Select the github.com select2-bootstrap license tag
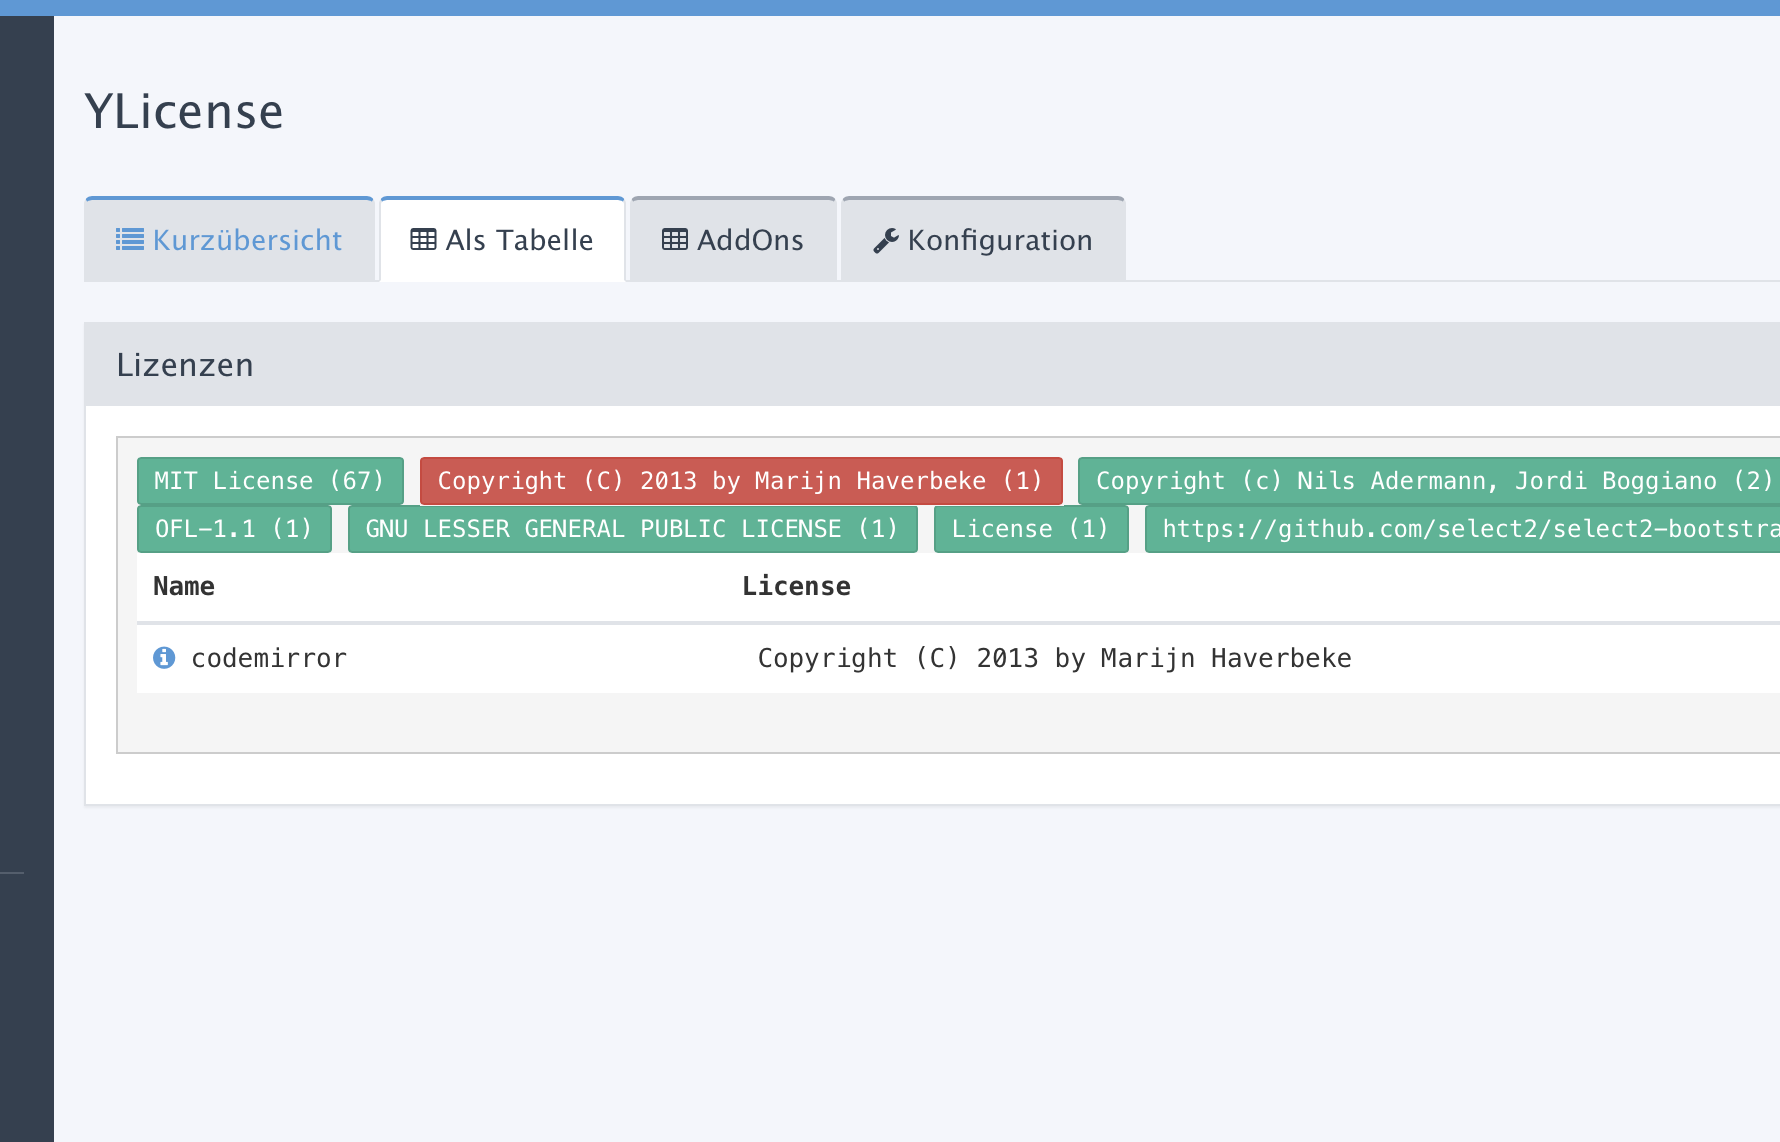Screen dimensions: 1780x1142 pyautogui.click(x=1462, y=529)
